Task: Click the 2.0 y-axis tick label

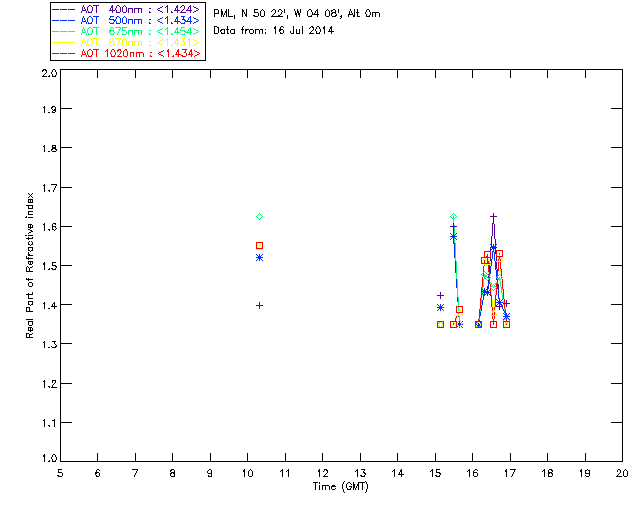Action: coord(49,74)
